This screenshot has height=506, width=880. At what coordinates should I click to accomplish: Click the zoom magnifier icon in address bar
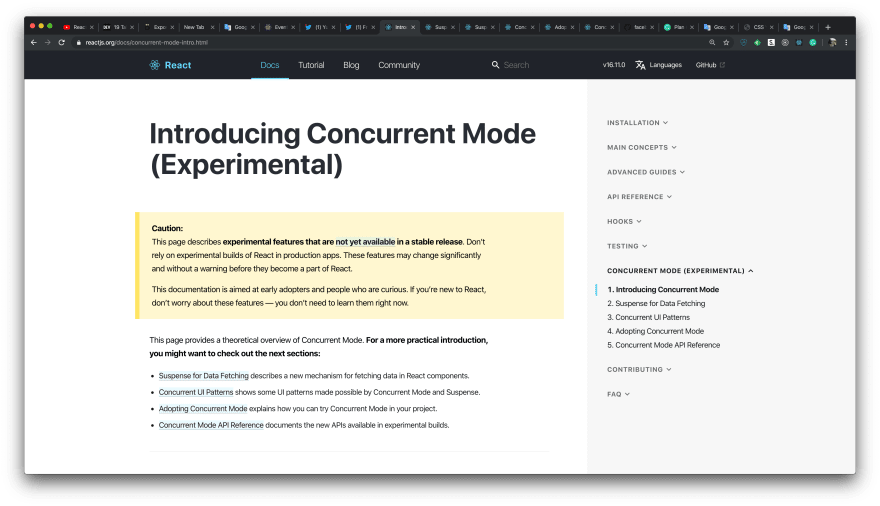tap(712, 43)
